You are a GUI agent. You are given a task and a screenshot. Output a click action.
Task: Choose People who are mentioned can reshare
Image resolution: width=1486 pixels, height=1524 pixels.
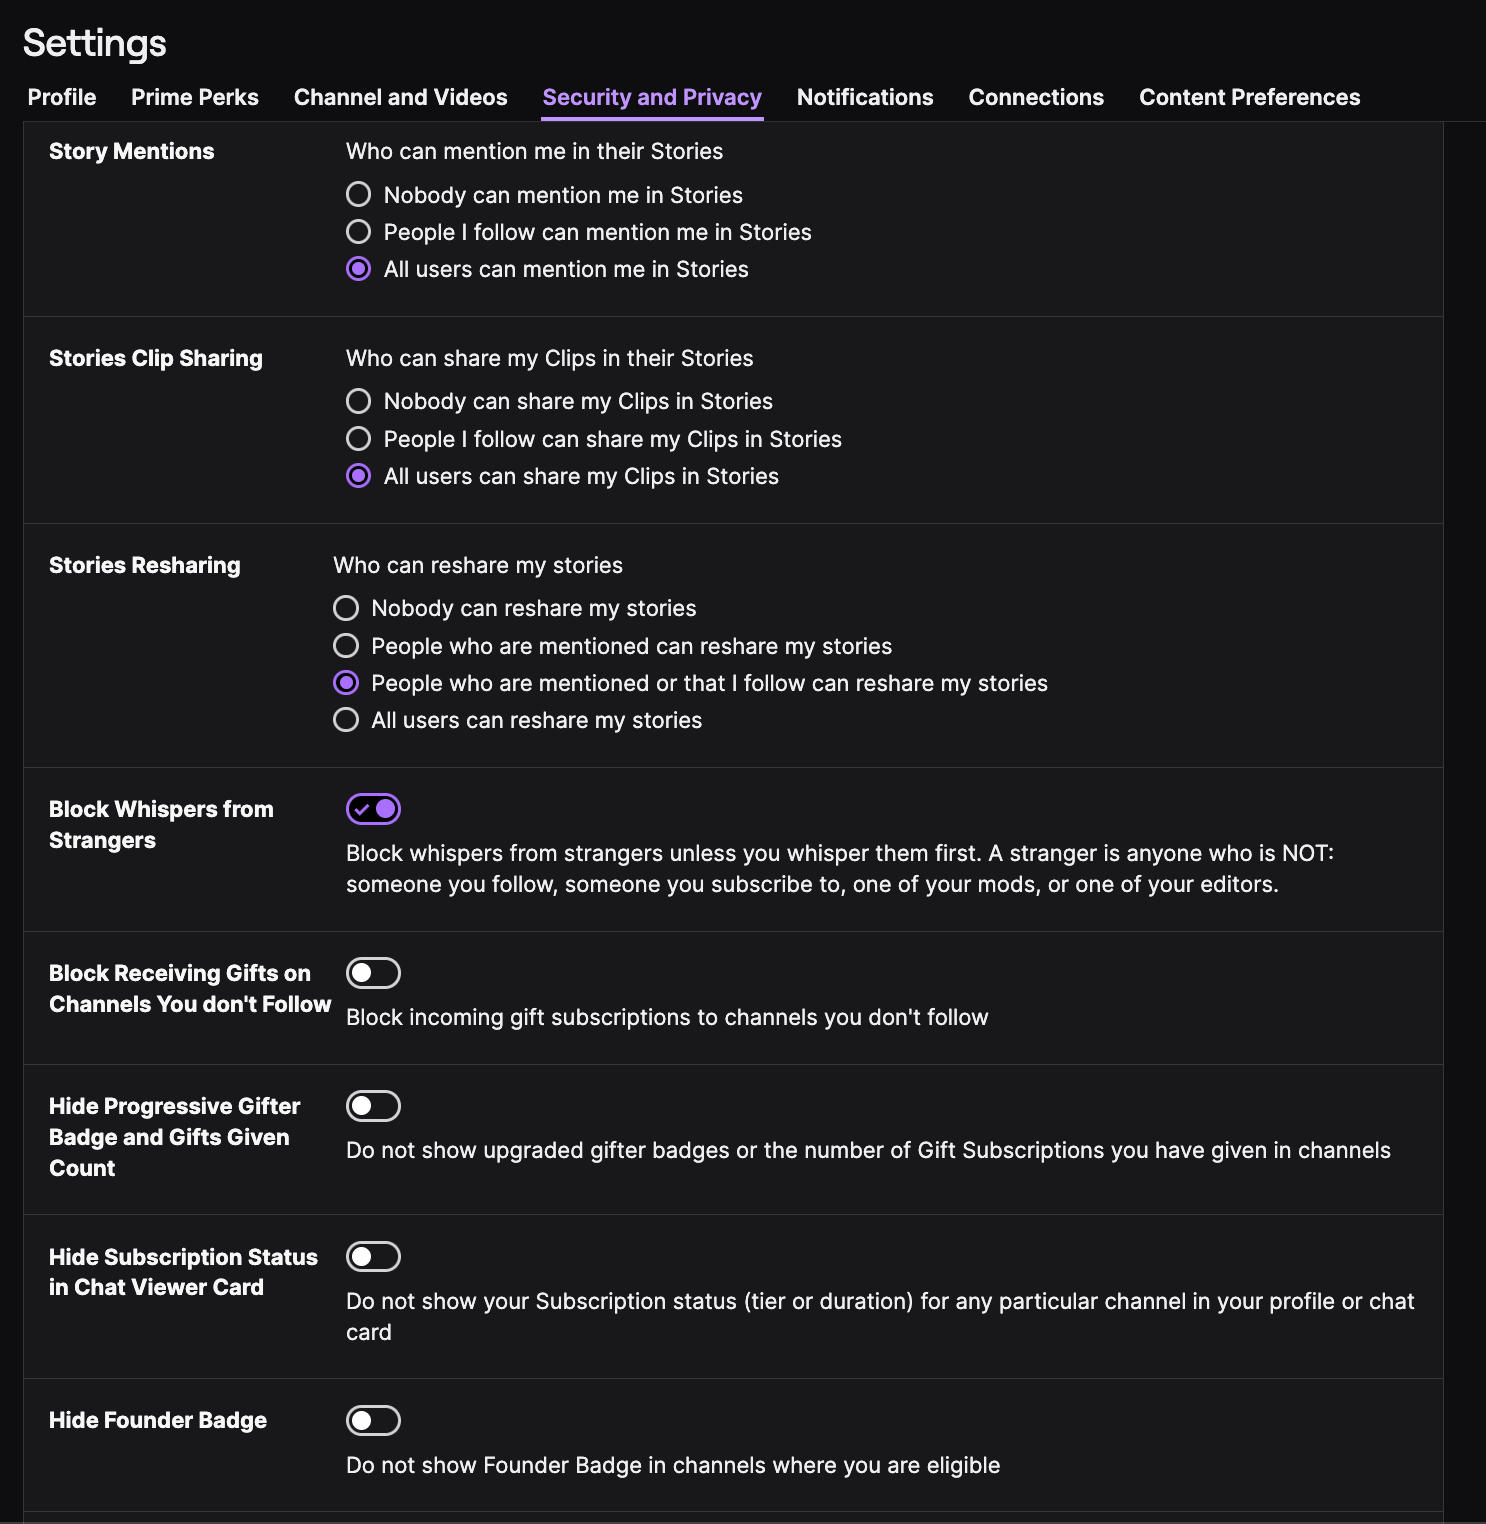[346, 646]
